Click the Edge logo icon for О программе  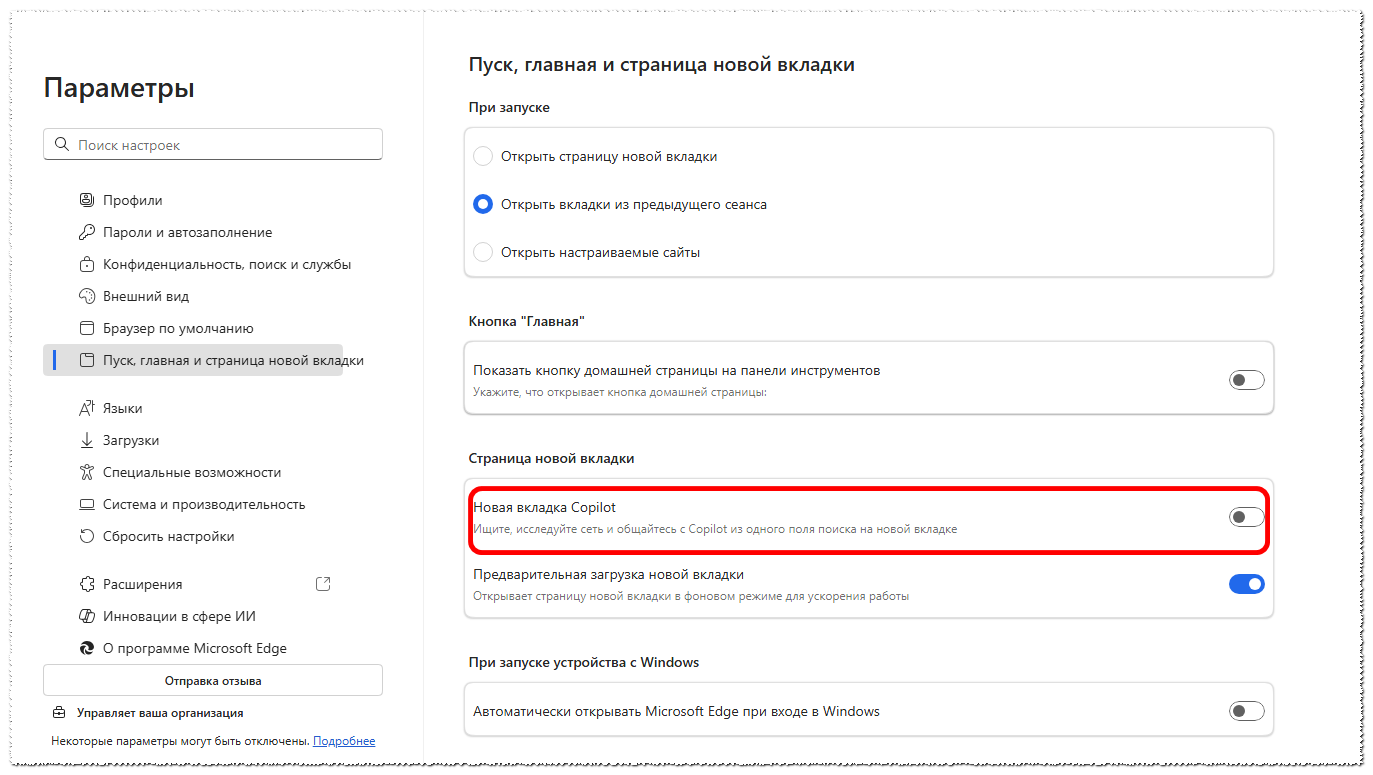pyautogui.click(x=86, y=648)
